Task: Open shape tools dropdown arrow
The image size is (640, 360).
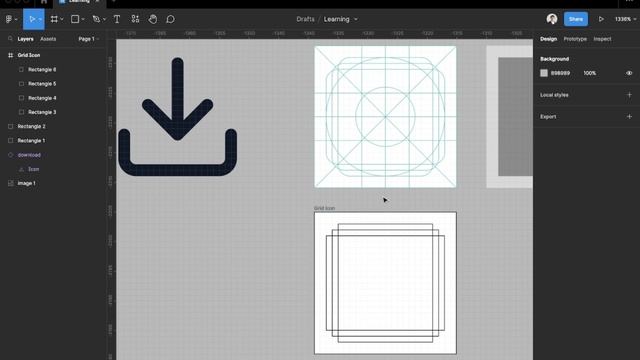Action: click(83, 20)
